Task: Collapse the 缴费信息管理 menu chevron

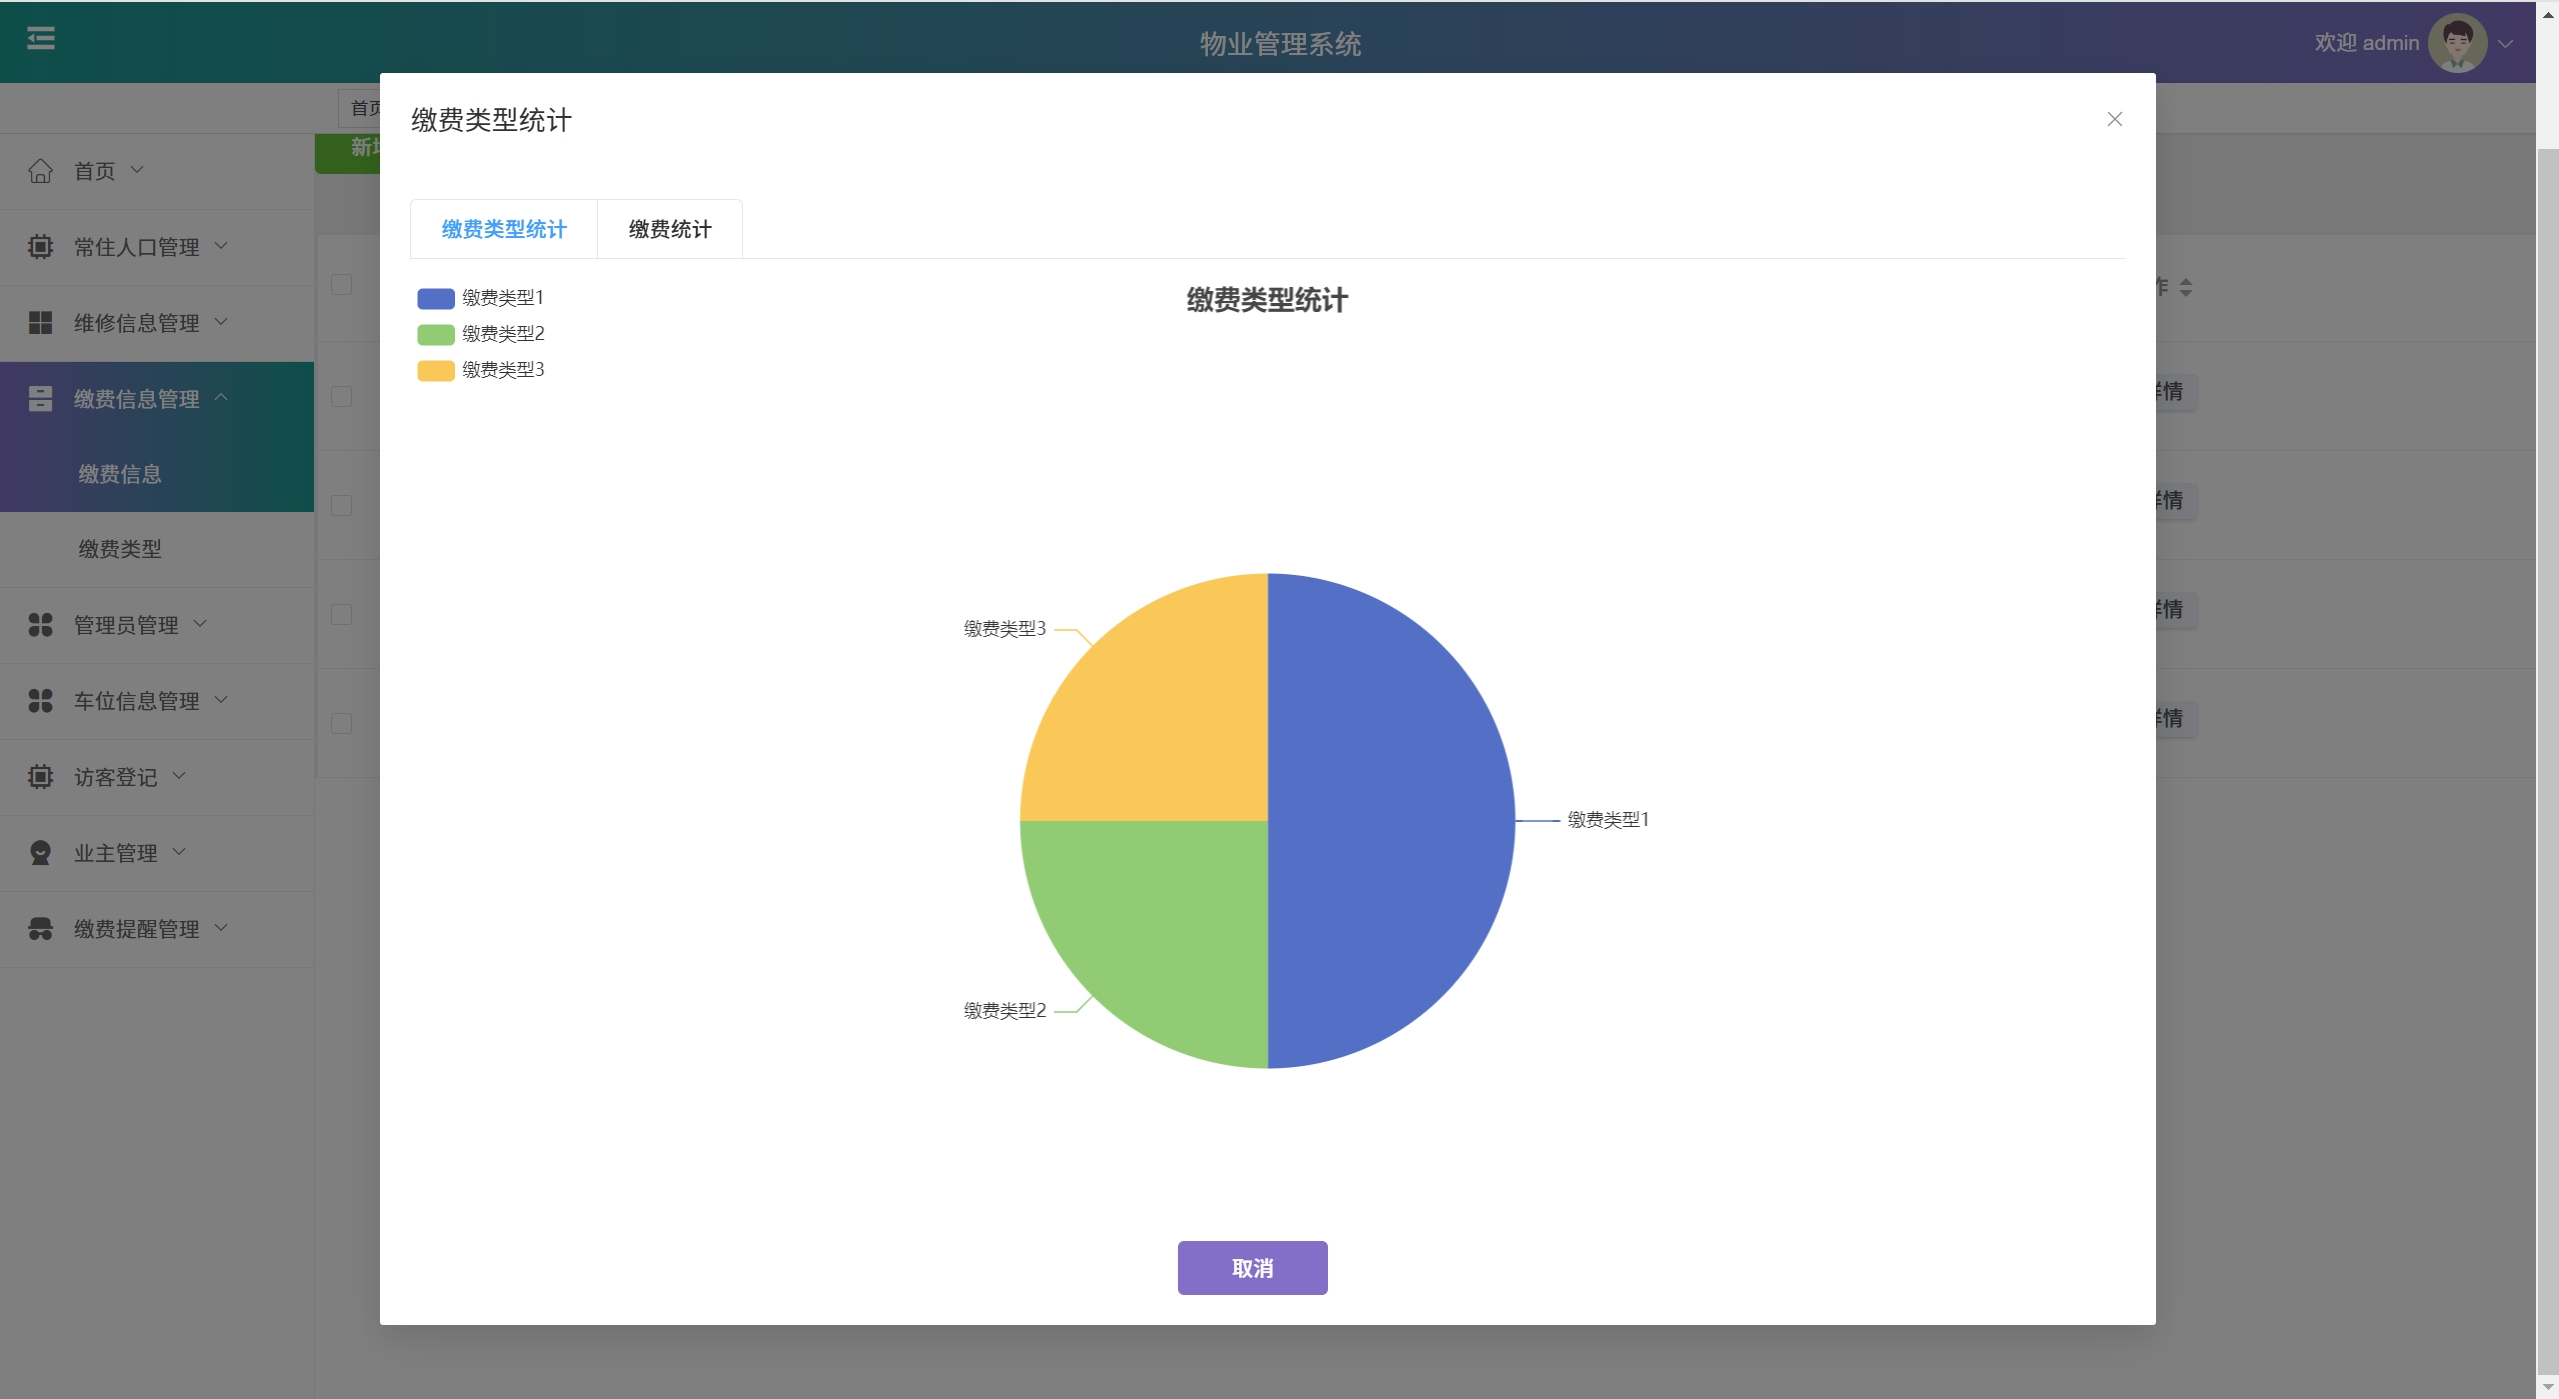Action: 222,398
